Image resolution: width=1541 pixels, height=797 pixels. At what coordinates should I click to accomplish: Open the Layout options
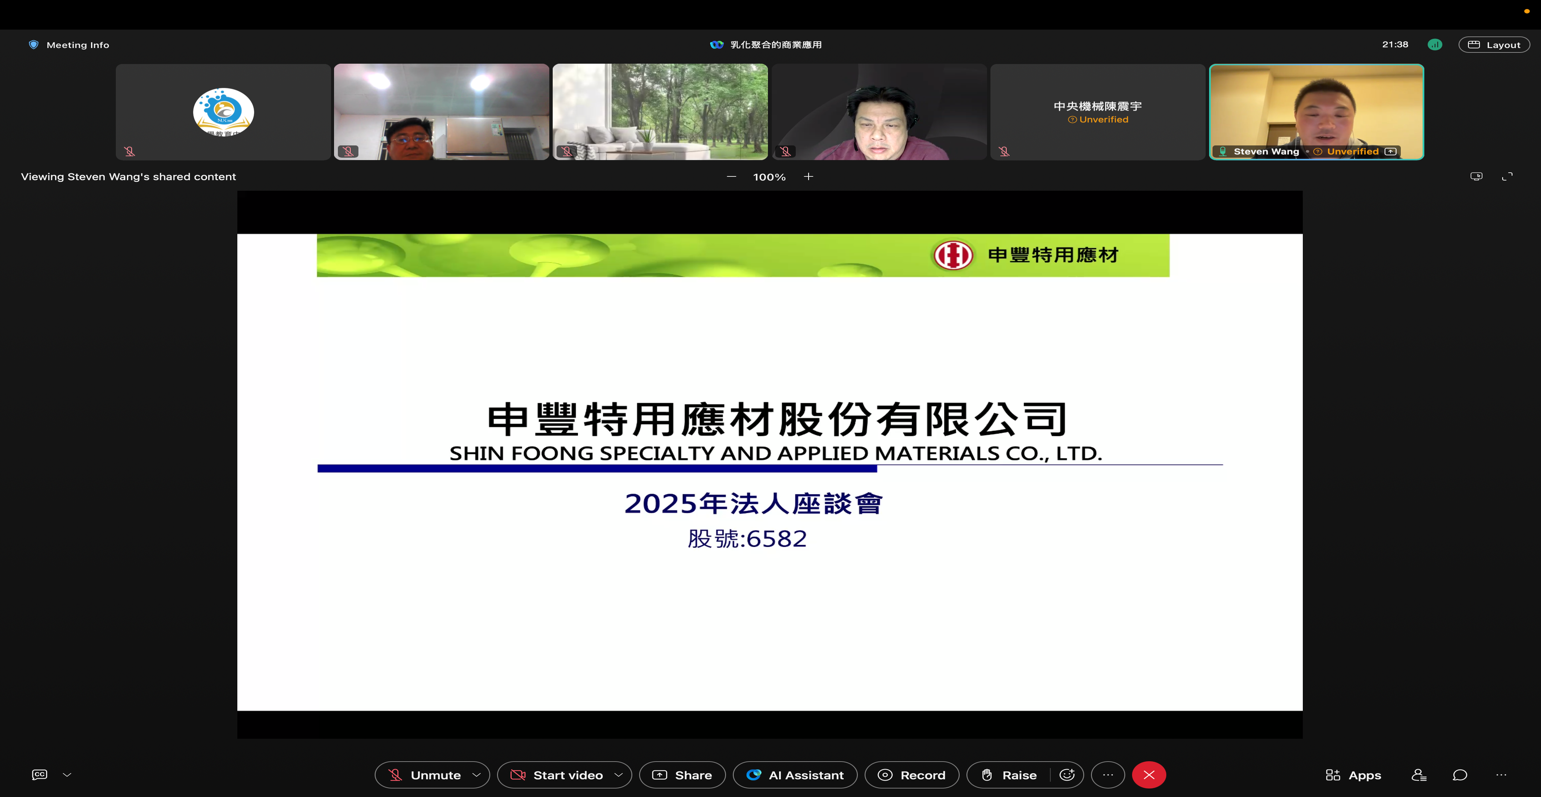(1494, 45)
